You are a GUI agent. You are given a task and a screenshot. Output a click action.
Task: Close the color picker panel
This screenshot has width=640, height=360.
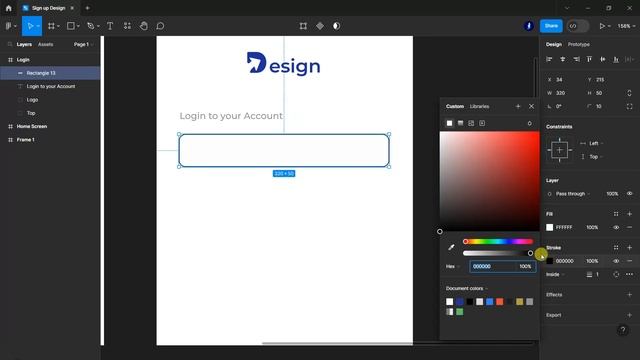point(531,106)
